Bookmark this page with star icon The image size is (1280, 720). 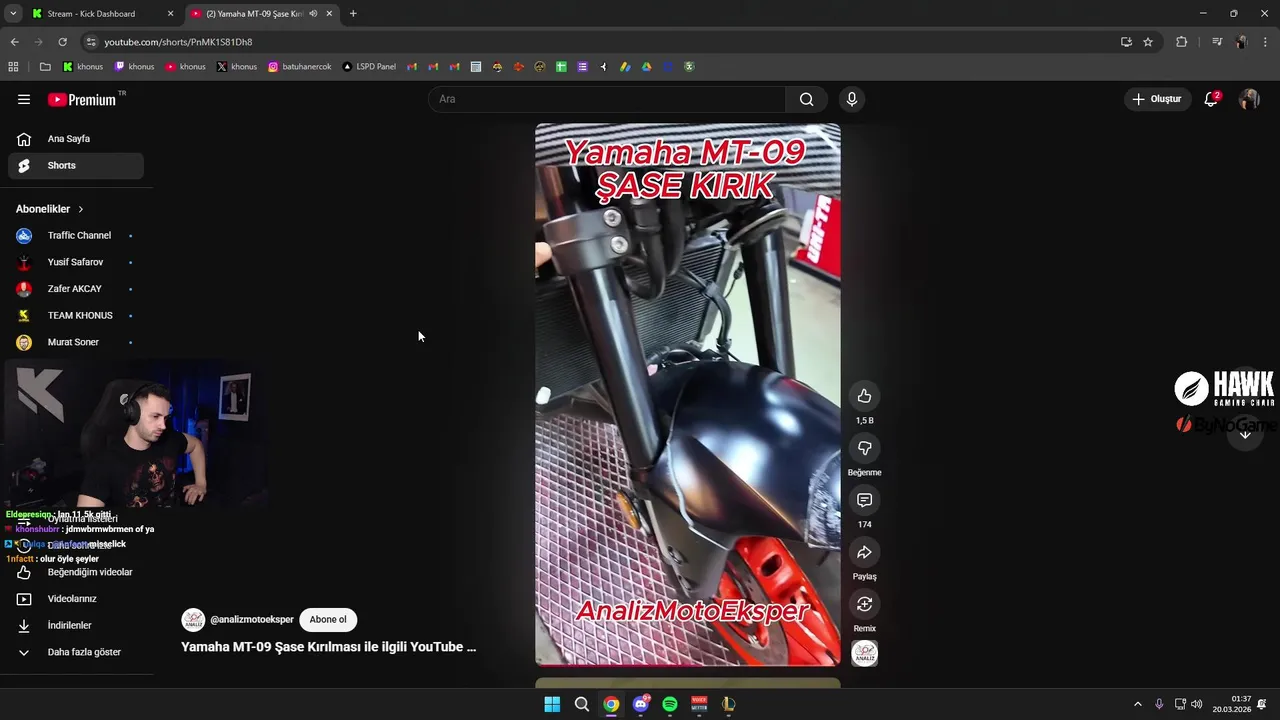(1148, 42)
